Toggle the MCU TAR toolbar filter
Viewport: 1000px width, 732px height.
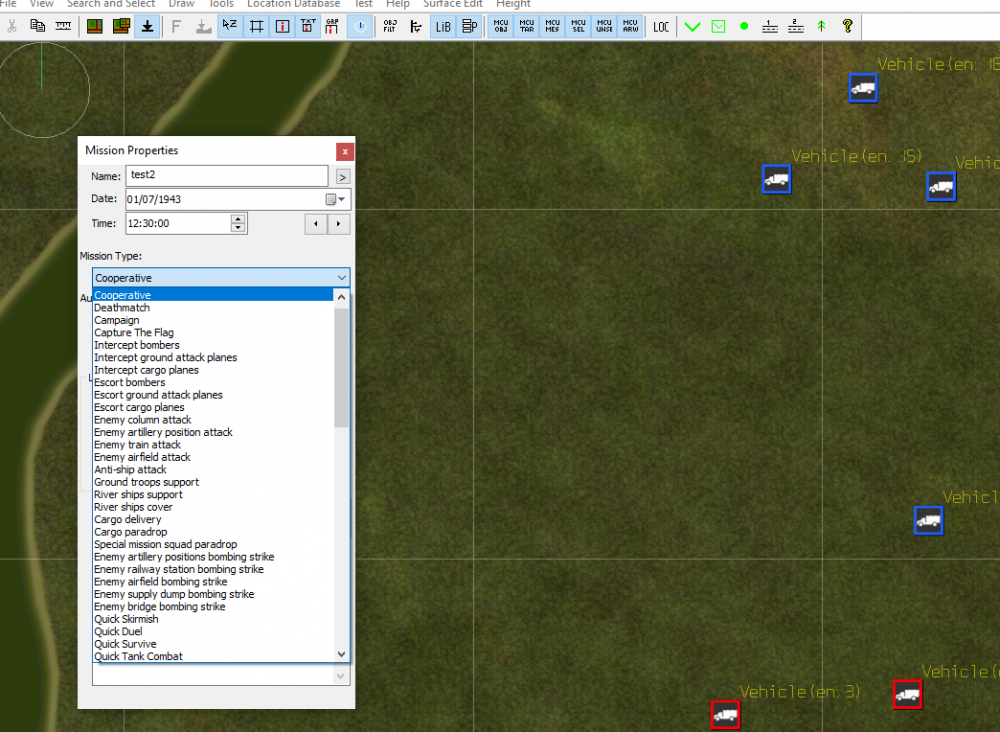[527, 26]
